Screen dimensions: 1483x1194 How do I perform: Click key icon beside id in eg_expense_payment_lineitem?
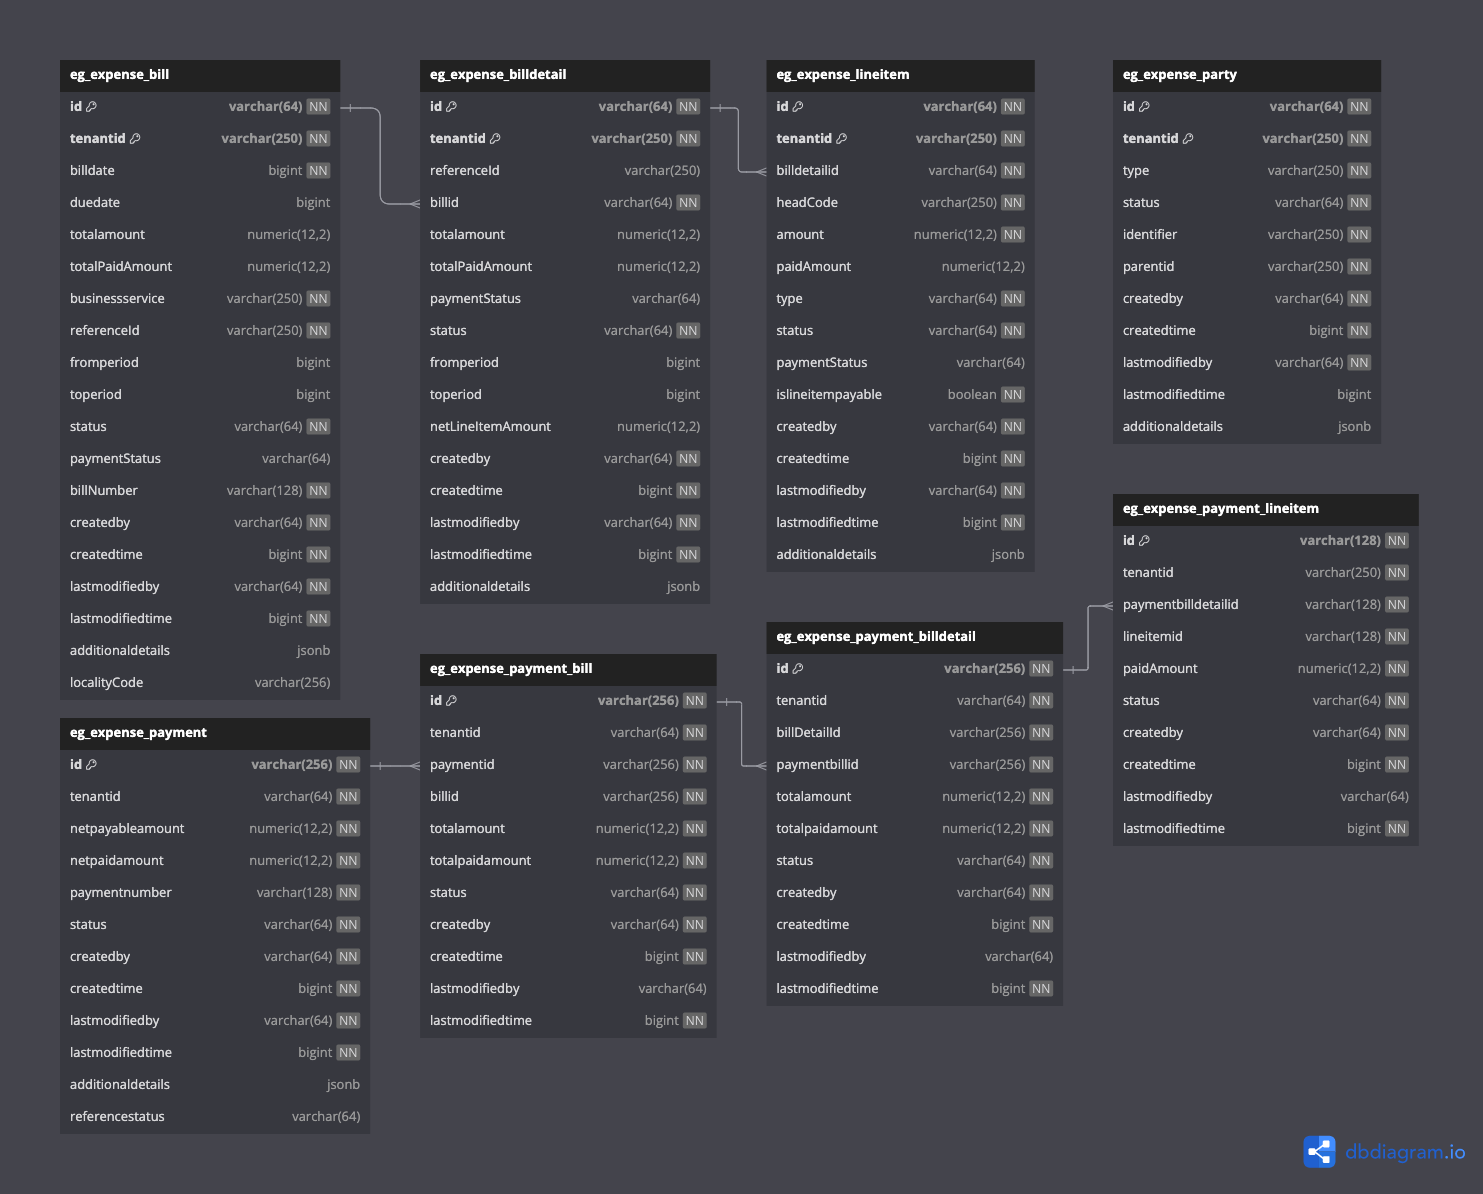(1144, 540)
